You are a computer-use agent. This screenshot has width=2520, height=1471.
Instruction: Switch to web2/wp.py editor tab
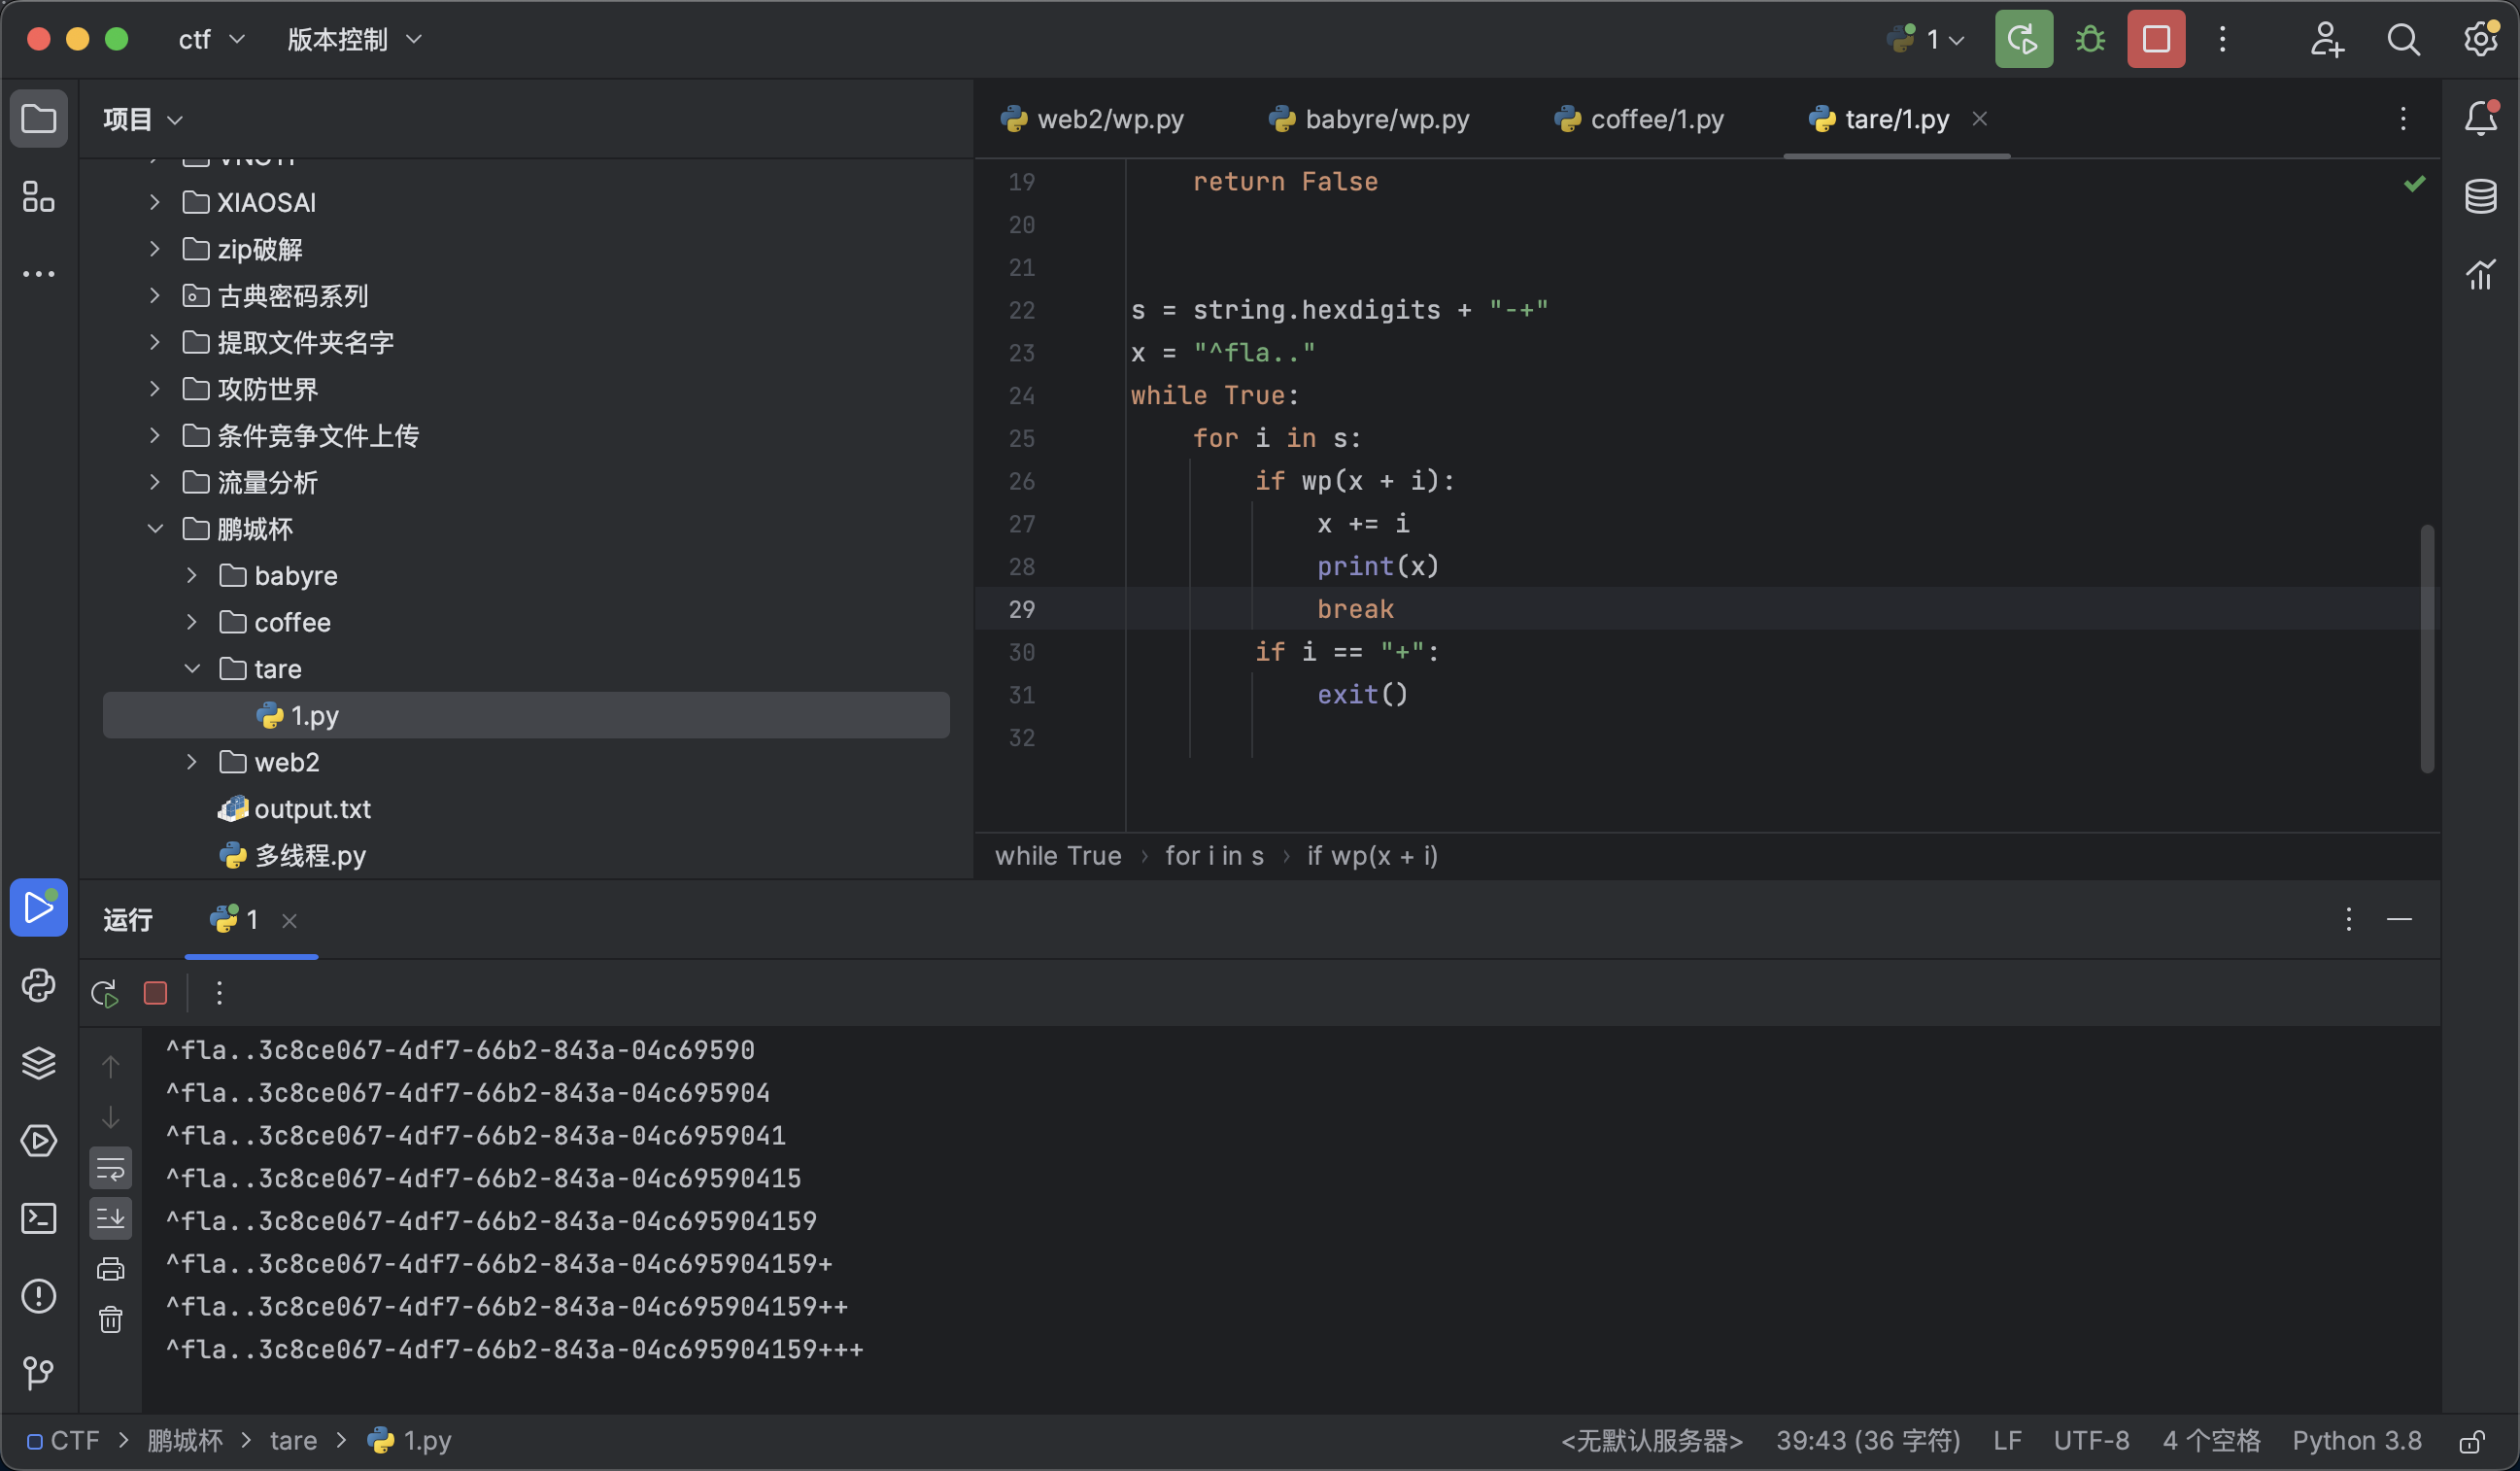click(x=1091, y=119)
